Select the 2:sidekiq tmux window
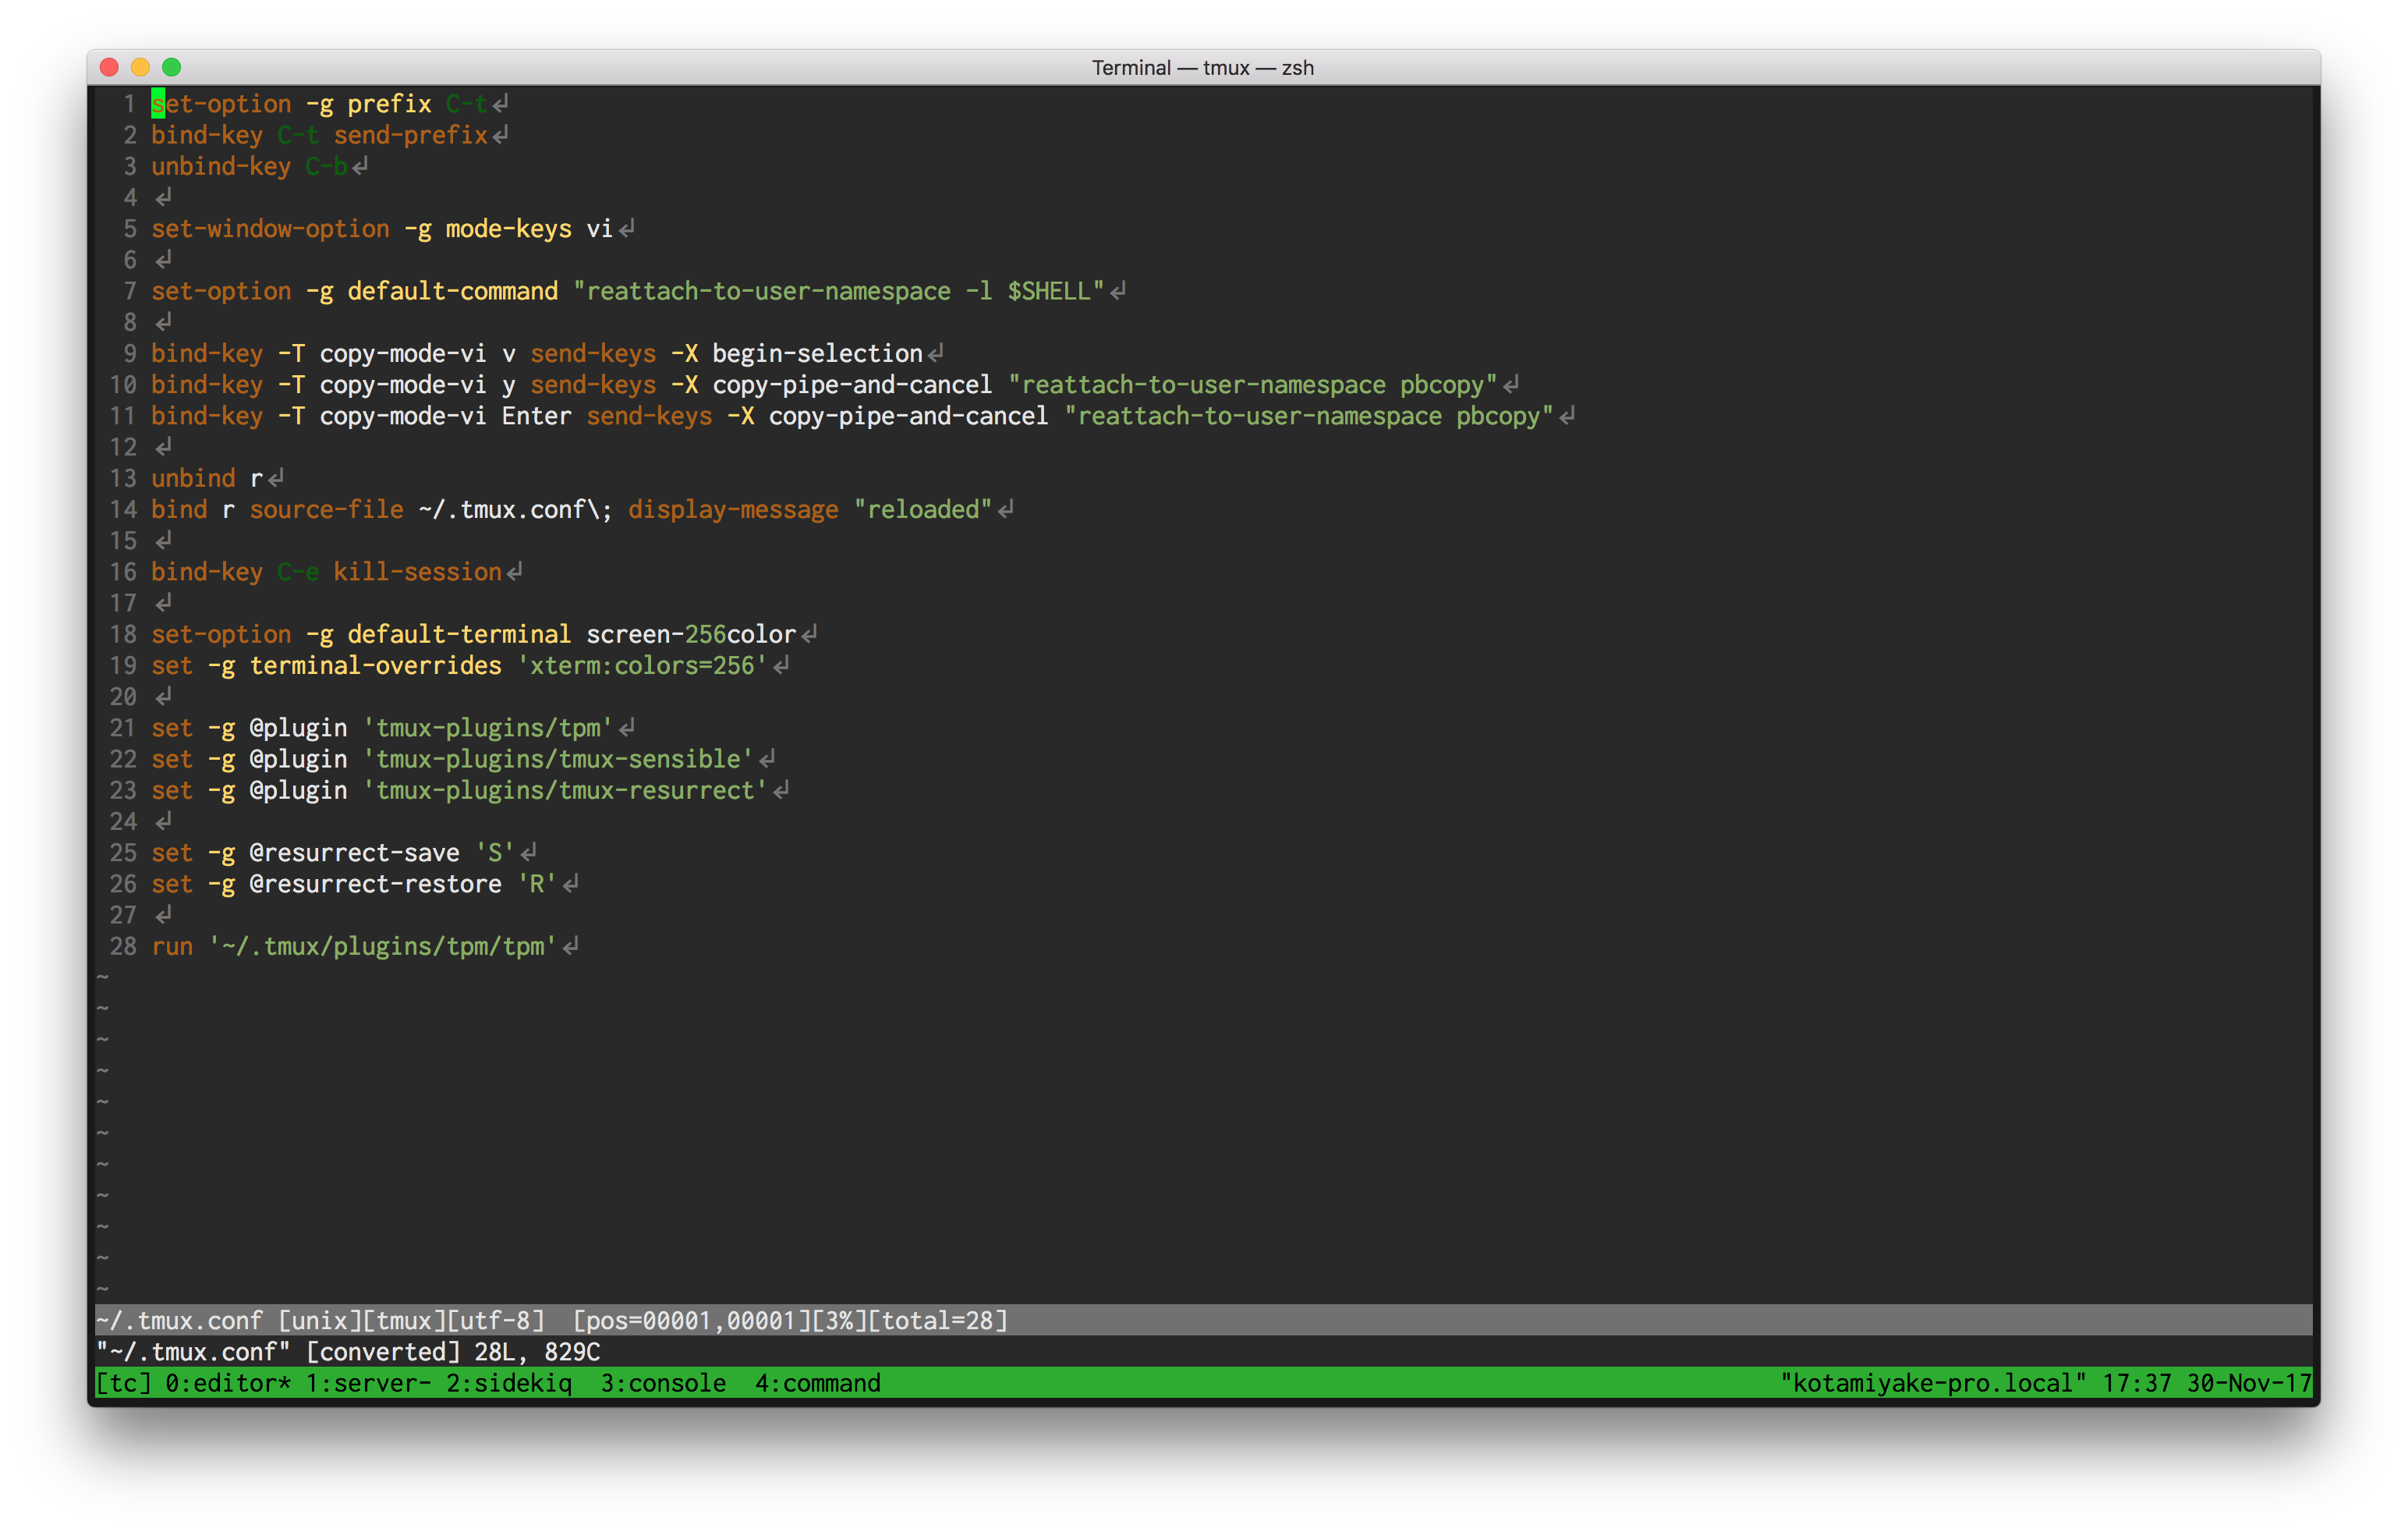Image resolution: width=2408 pixels, height=1532 pixels. click(x=508, y=1383)
